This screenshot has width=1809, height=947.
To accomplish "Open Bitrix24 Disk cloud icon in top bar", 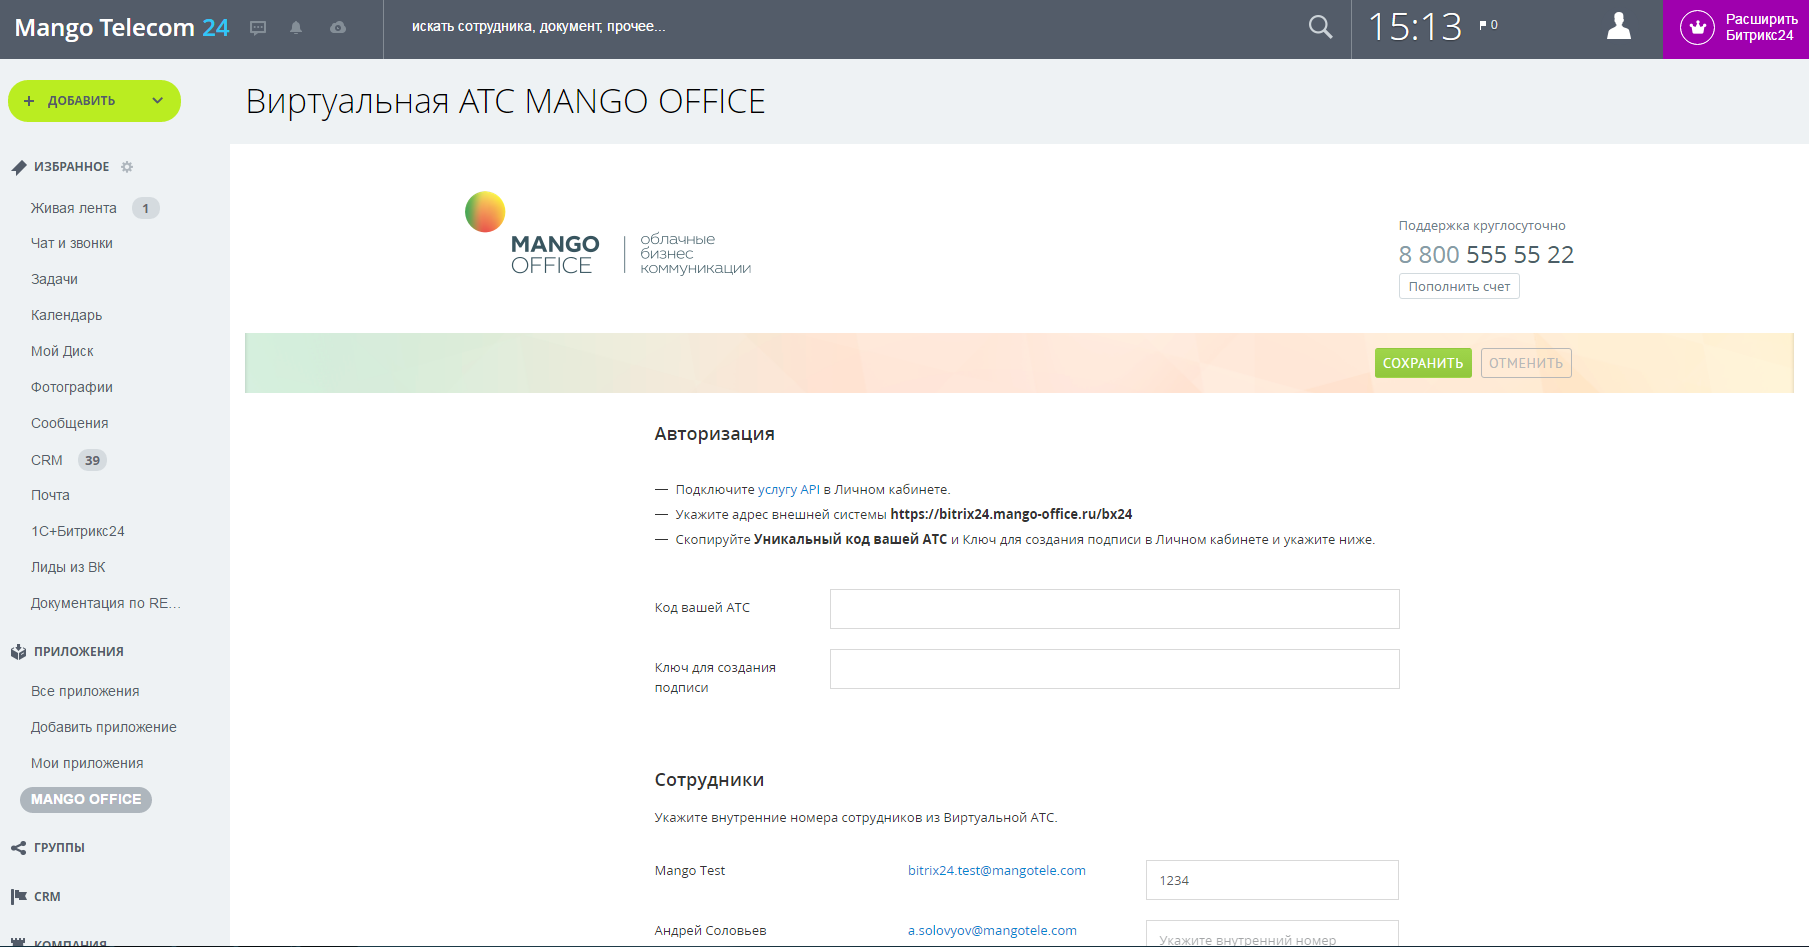I will pos(337,27).
